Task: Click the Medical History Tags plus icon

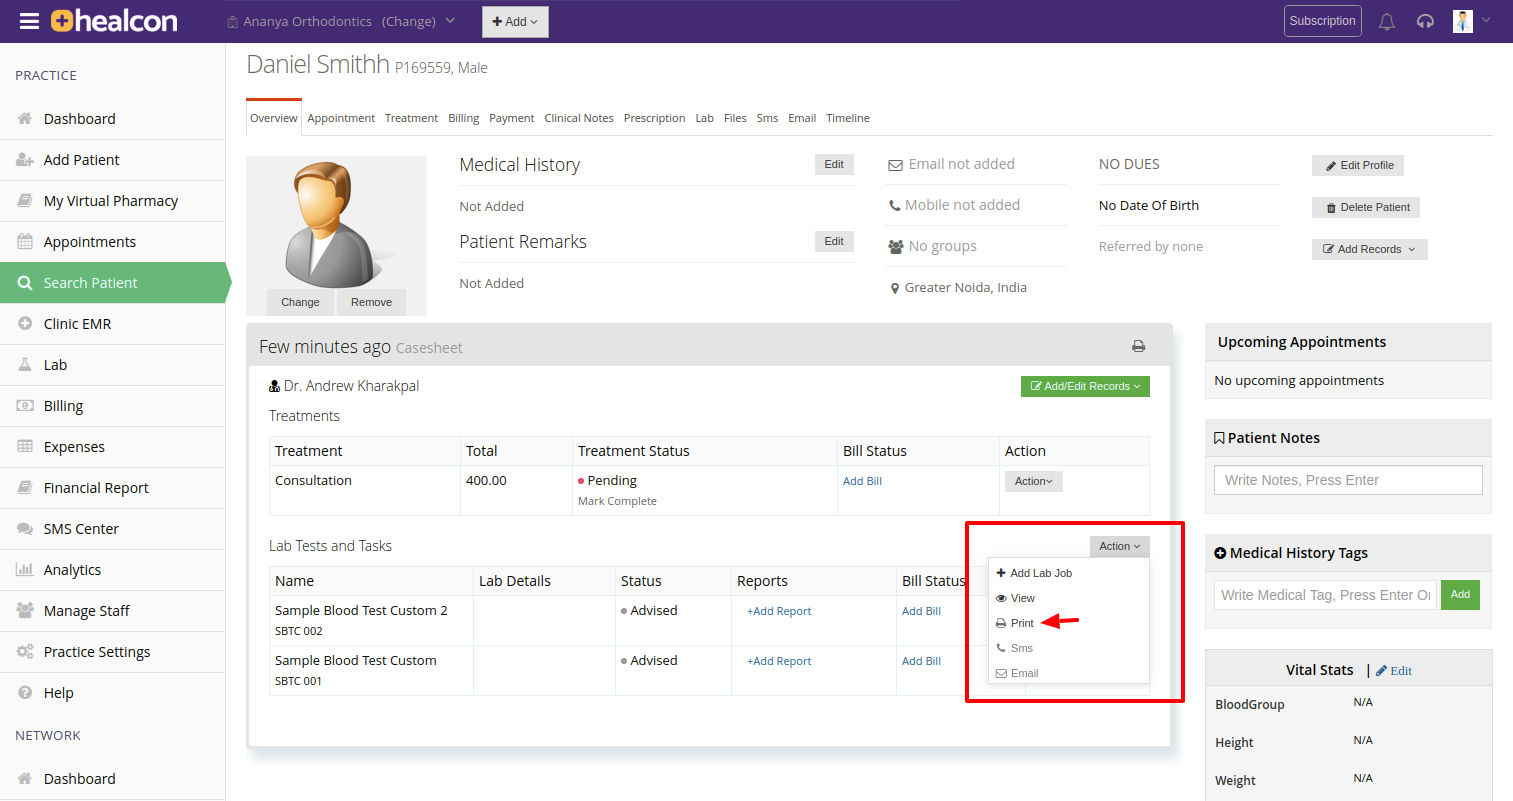Action: click(x=1220, y=553)
